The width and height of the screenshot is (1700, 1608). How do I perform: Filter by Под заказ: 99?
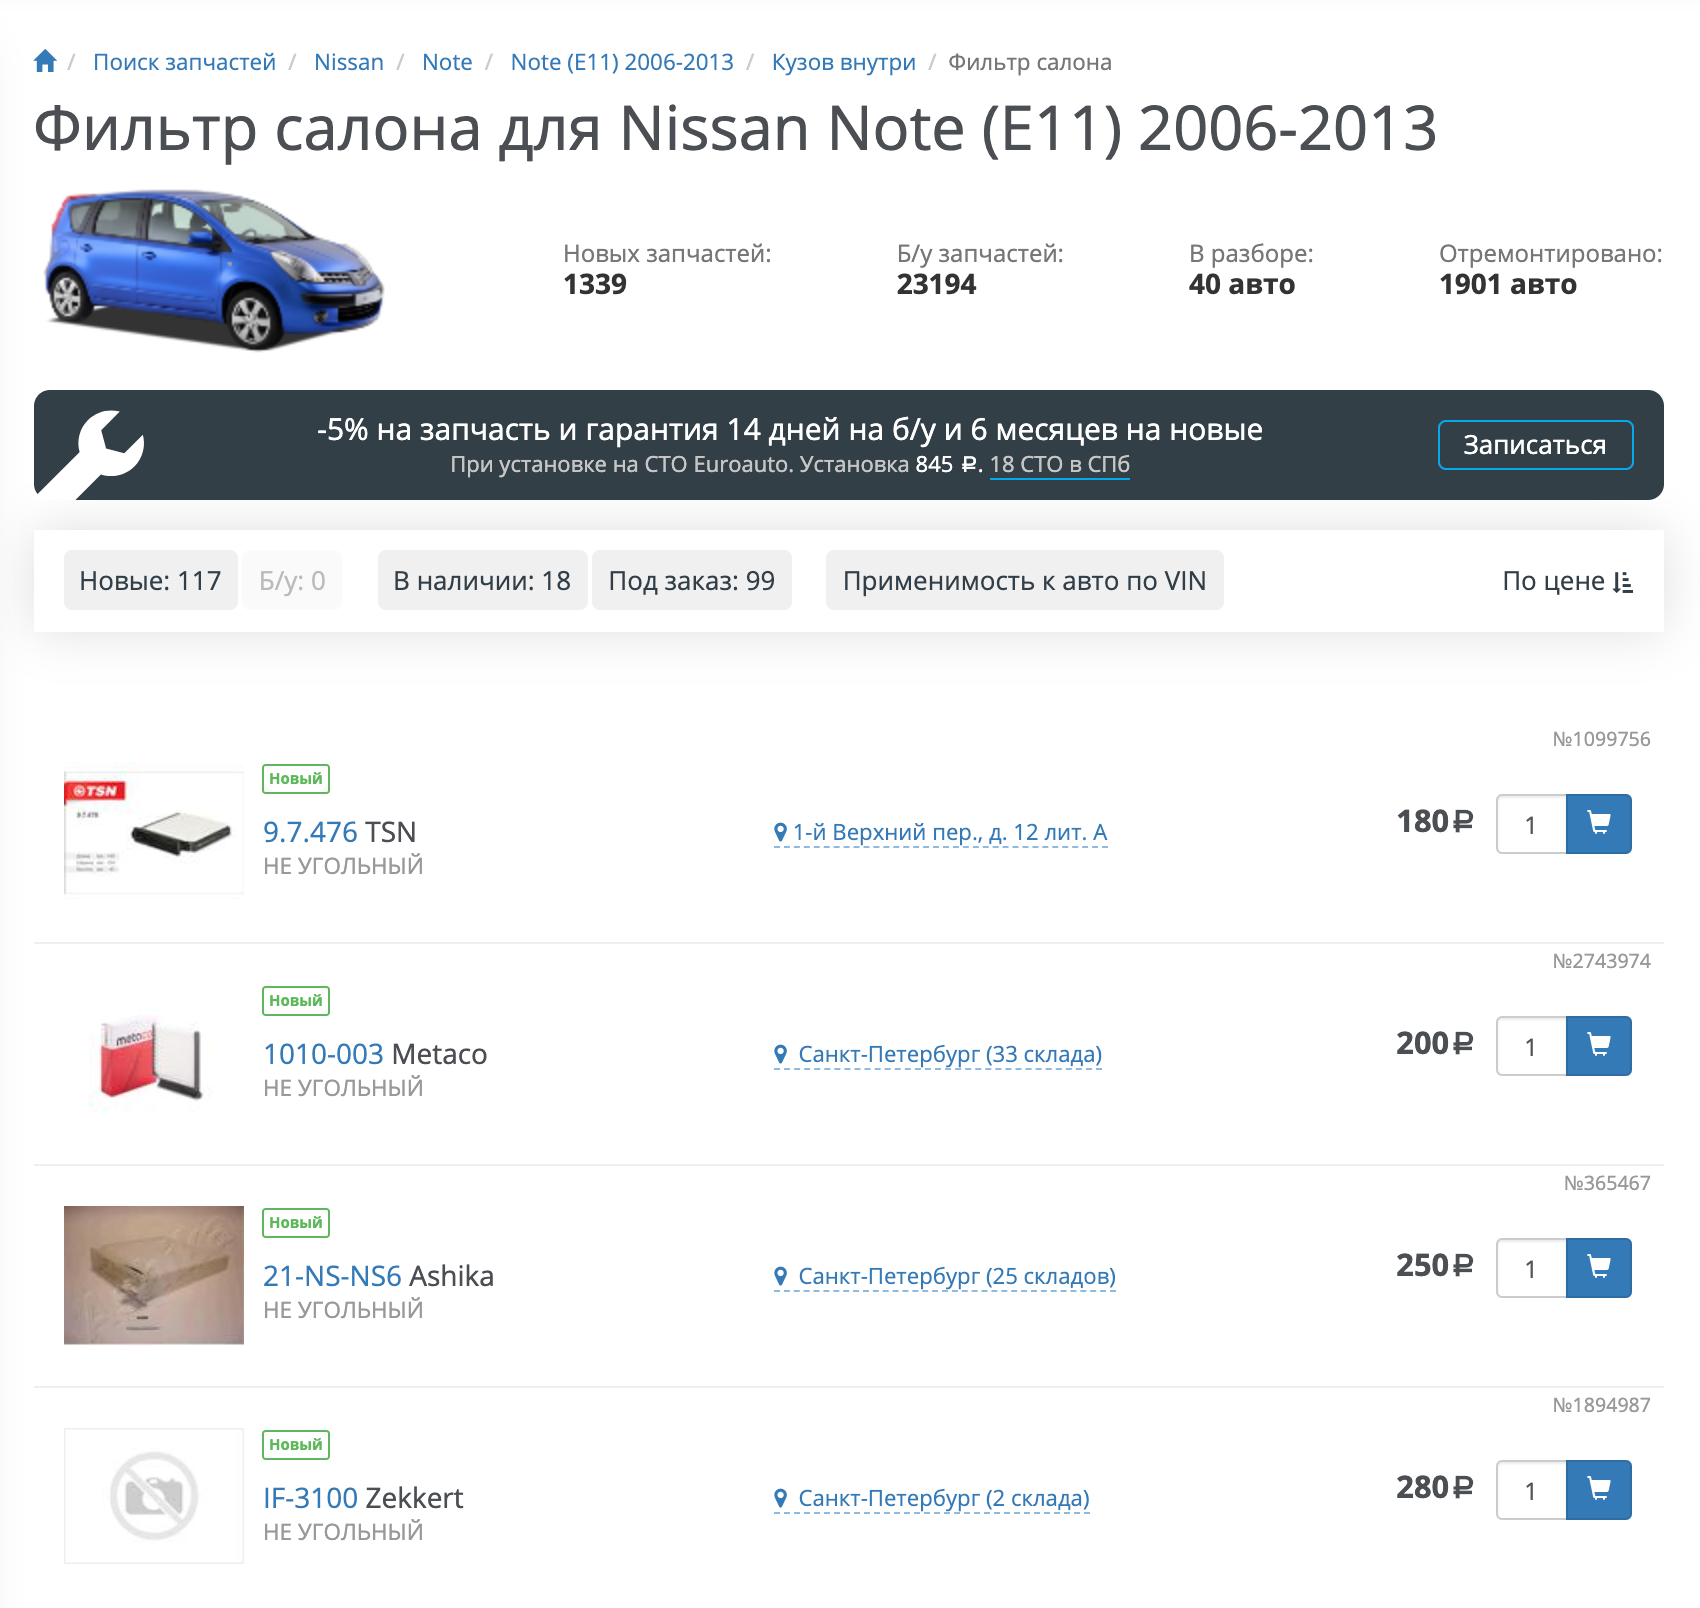[x=692, y=580]
